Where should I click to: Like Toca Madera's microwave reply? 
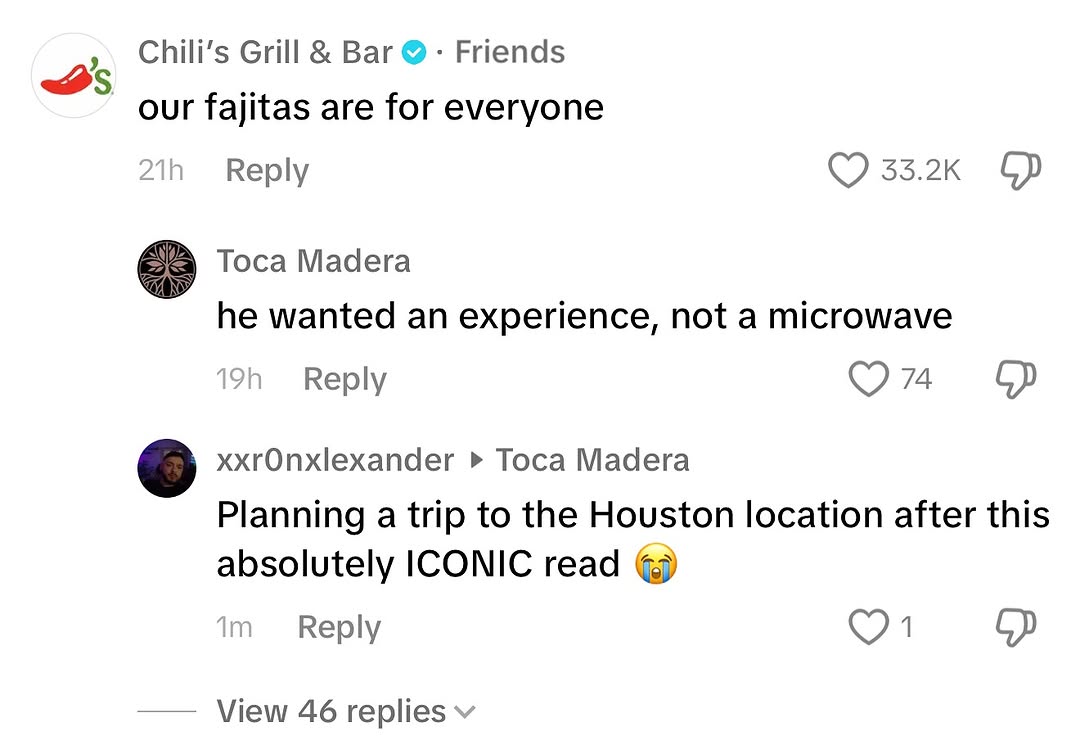pyautogui.click(x=868, y=379)
